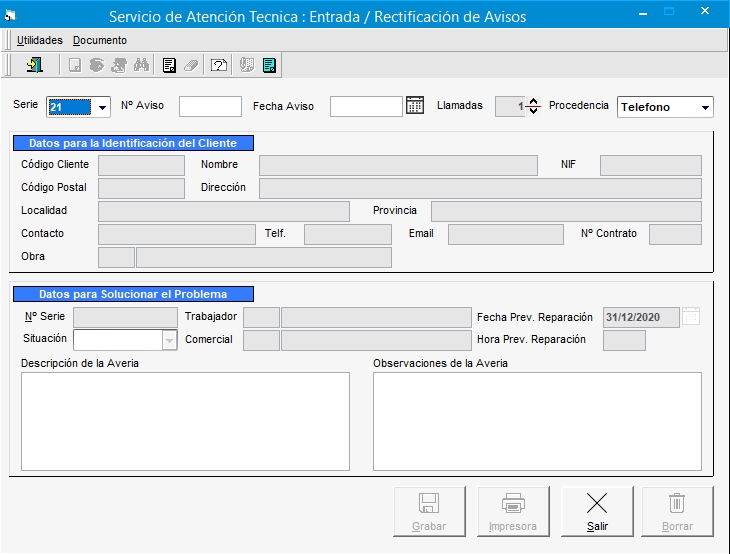The image size is (730, 554).
Task: Click the Email field
Action: tap(506, 234)
